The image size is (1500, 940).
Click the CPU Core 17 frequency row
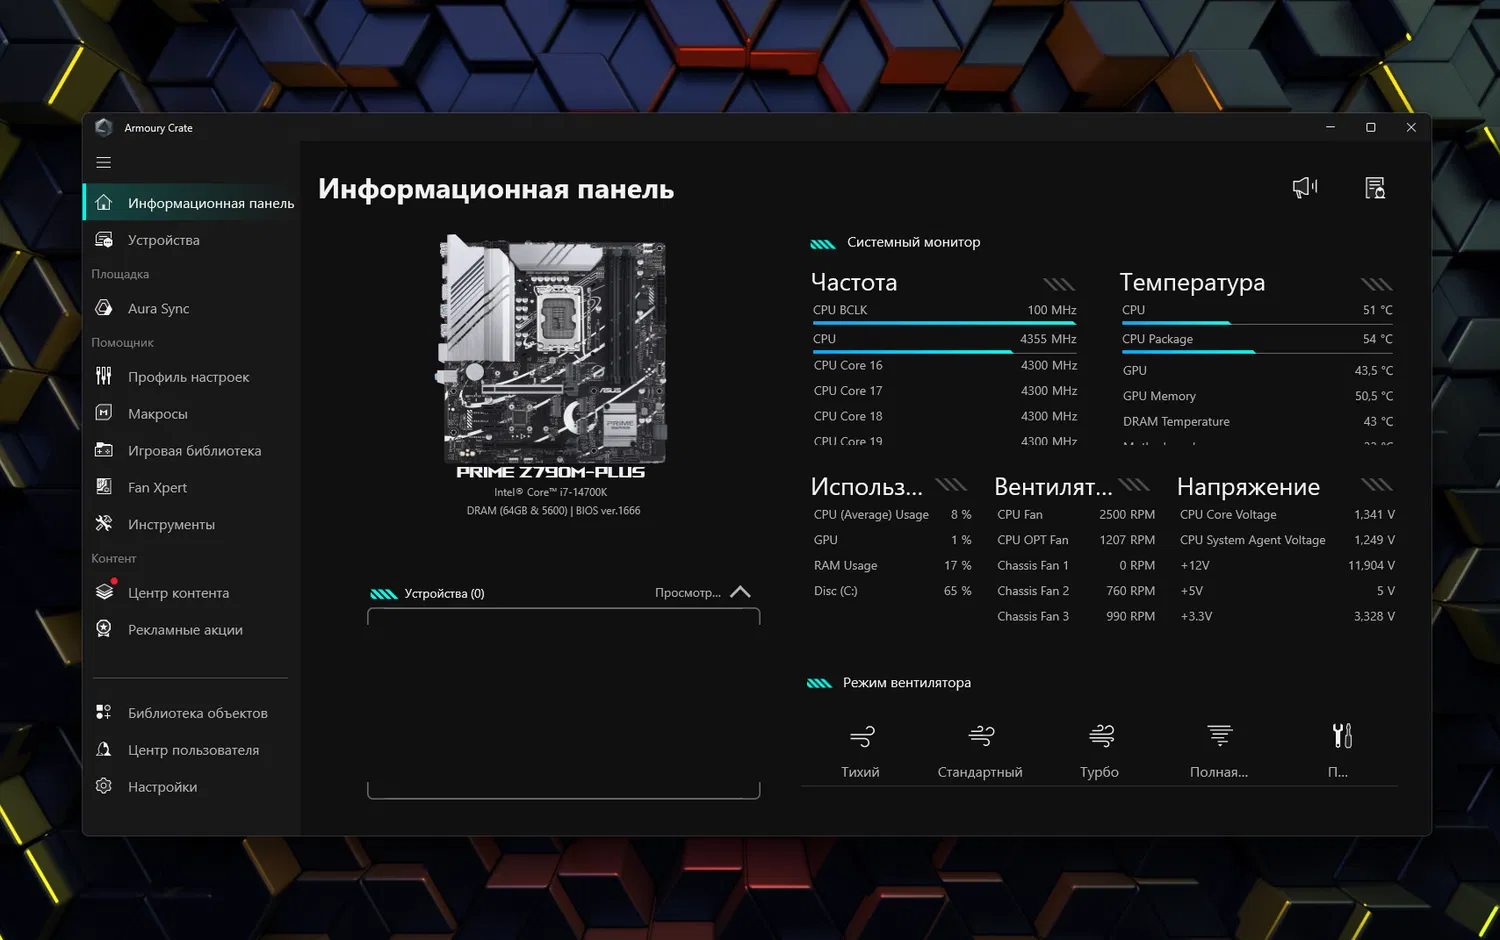pos(945,391)
